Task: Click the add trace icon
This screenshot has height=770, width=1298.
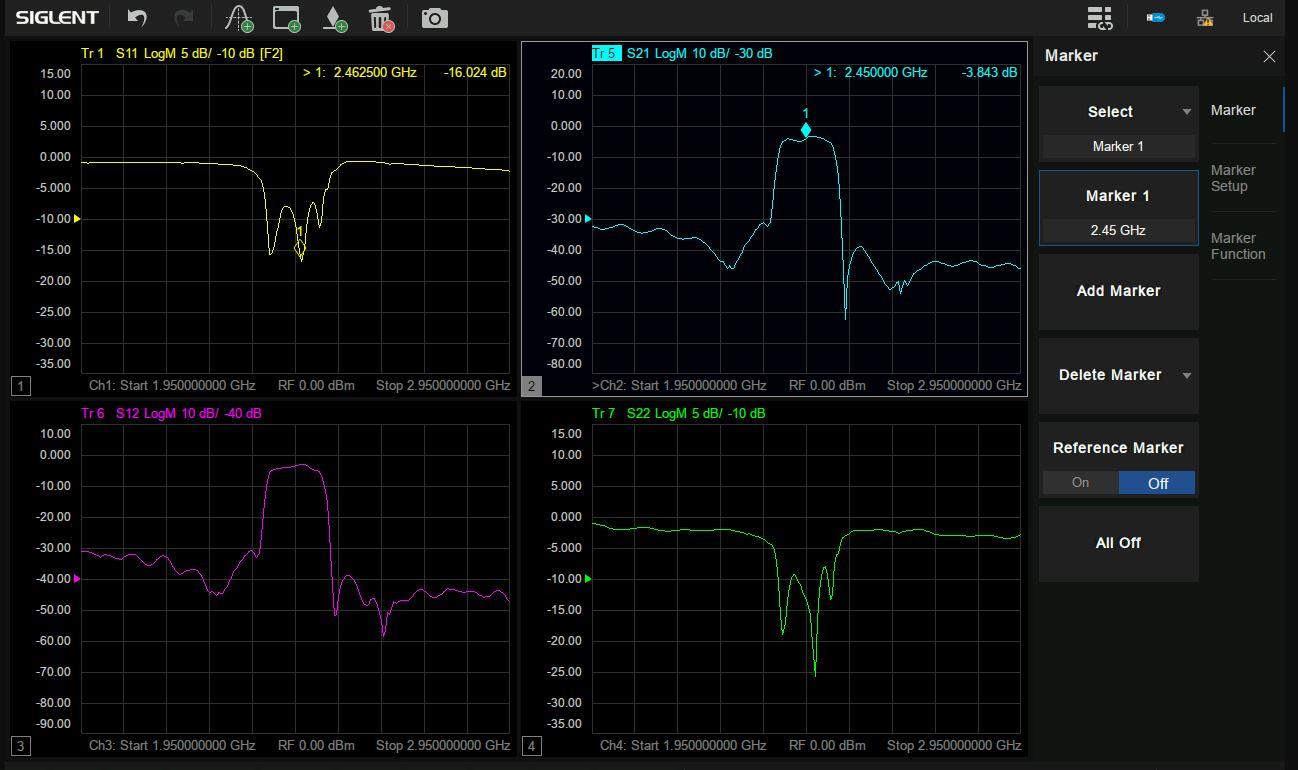Action: (x=239, y=18)
